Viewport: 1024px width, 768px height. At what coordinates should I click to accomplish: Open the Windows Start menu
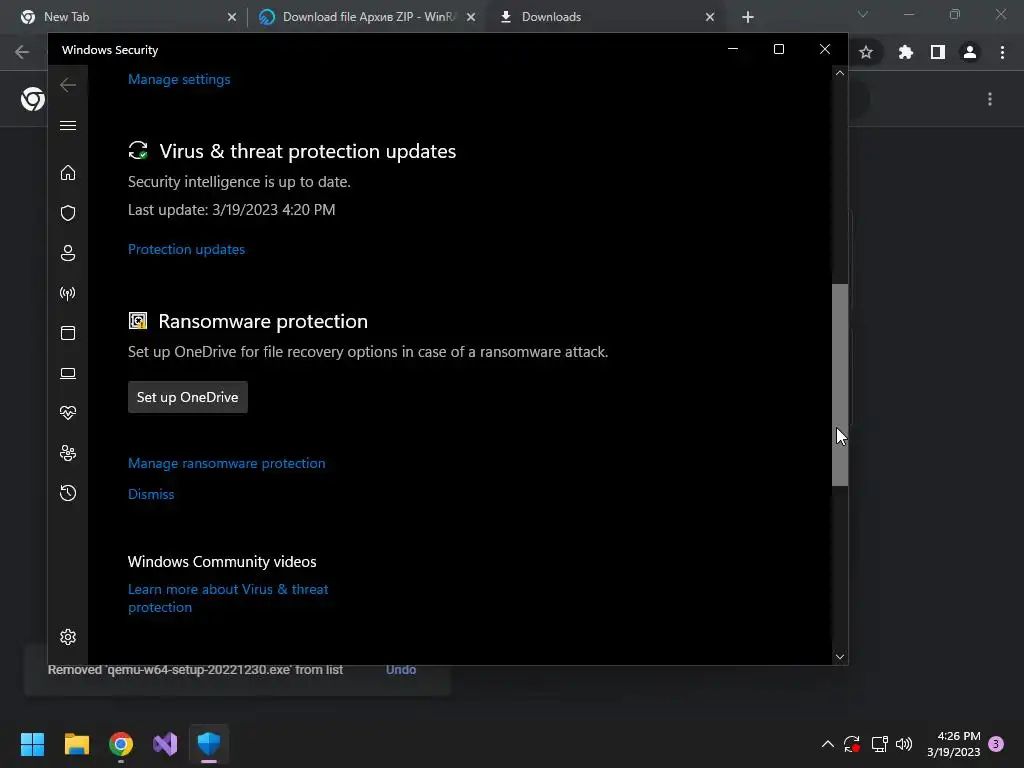point(32,744)
